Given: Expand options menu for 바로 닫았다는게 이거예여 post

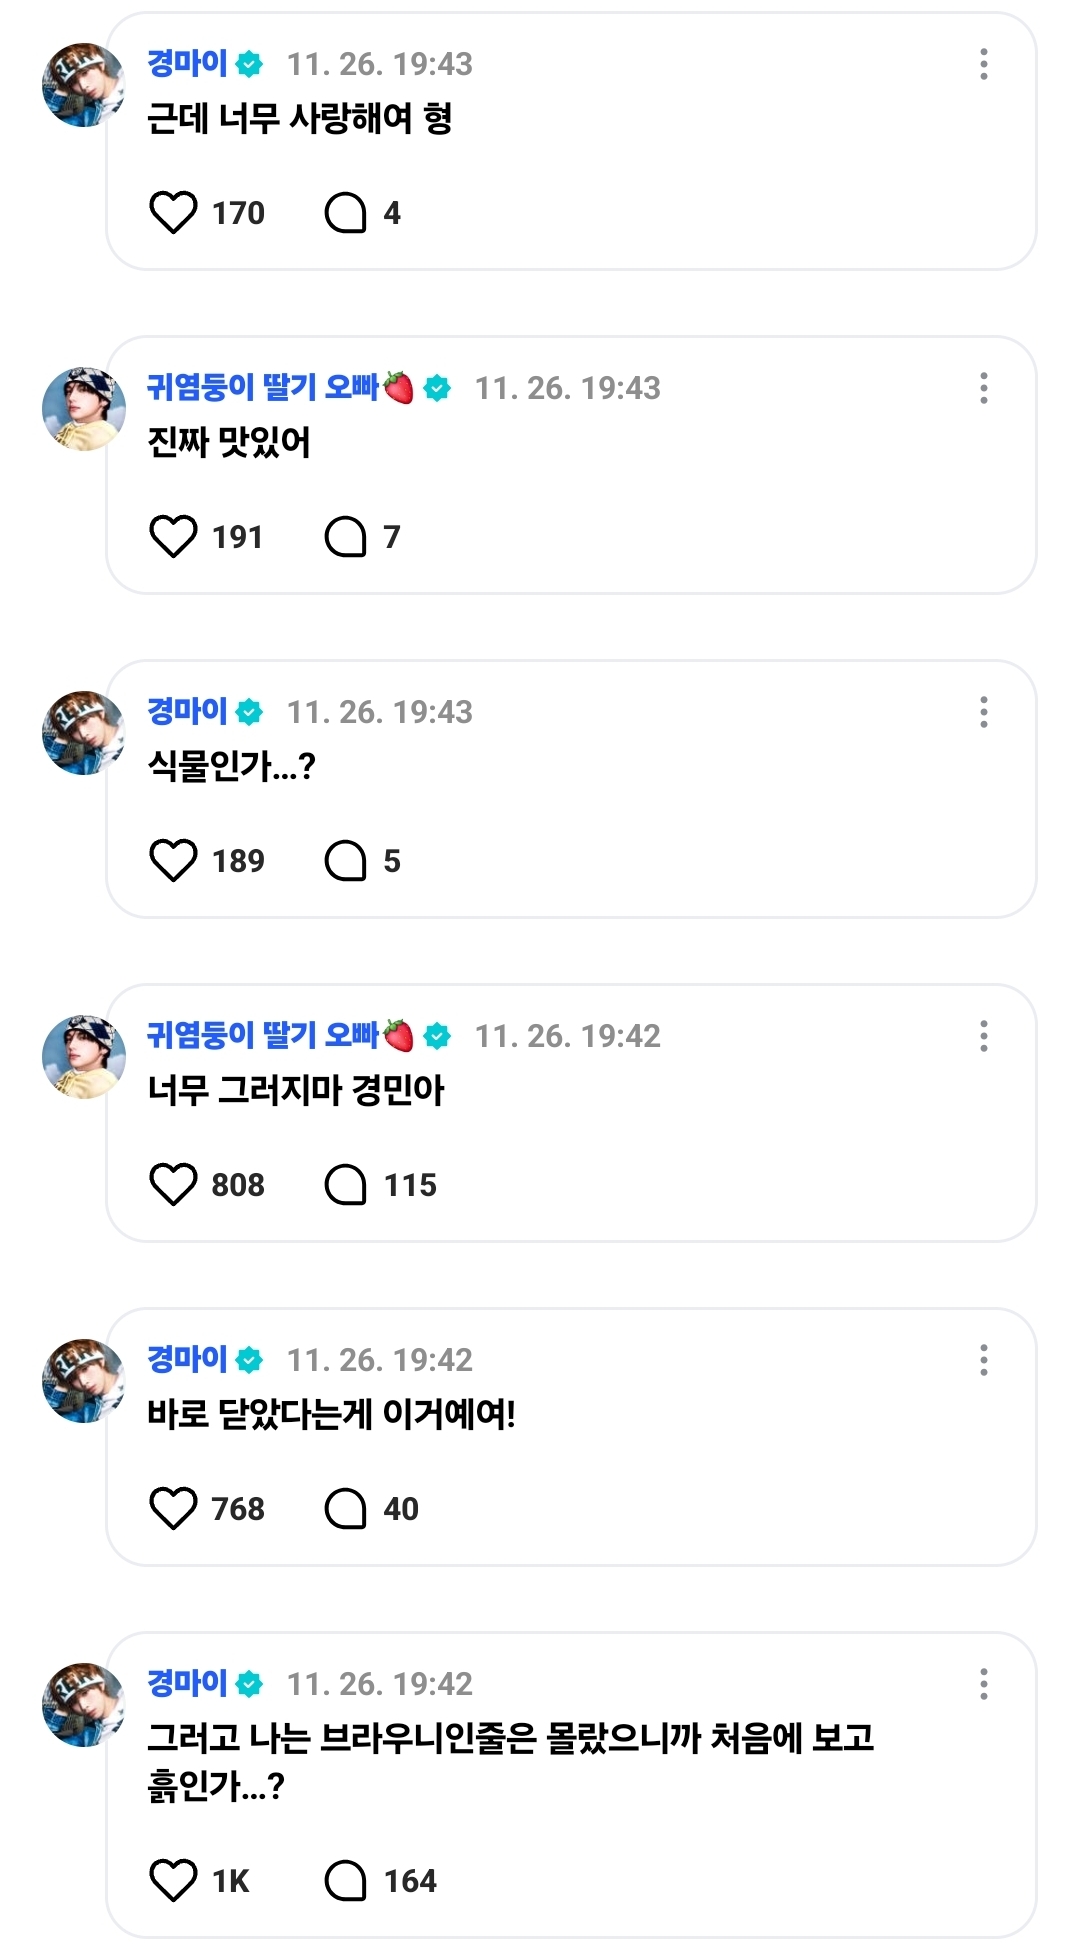Looking at the screenshot, I should (984, 1360).
